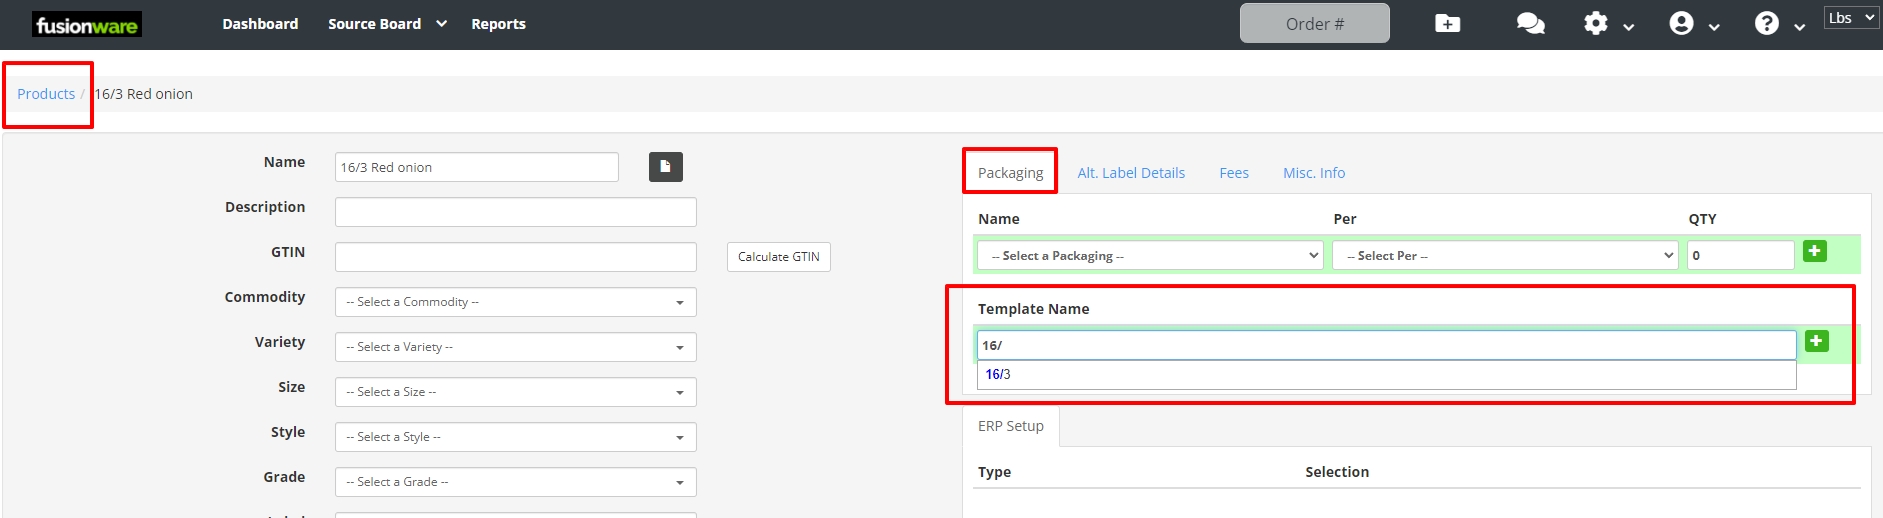Go to Products breadcrumb link

[46, 94]
